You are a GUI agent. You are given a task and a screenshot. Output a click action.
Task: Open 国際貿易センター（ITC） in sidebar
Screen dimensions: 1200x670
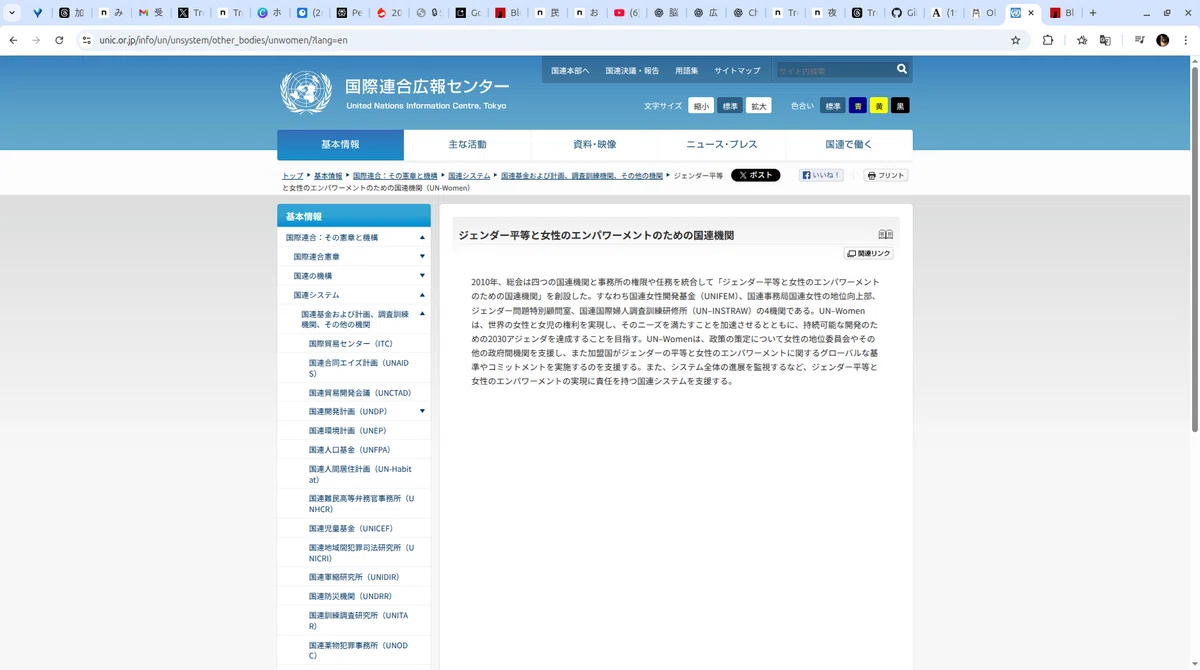coord(351,344)
